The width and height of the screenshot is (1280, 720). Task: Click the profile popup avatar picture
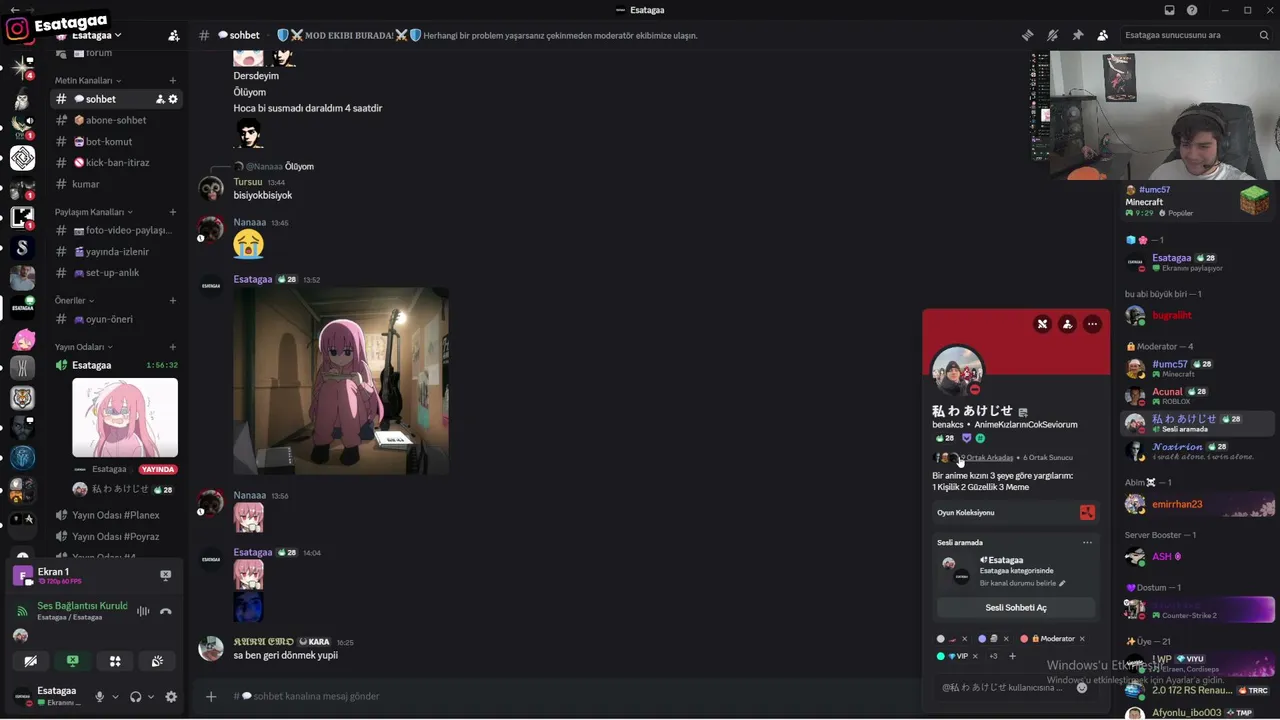click(x=957, y=371)
